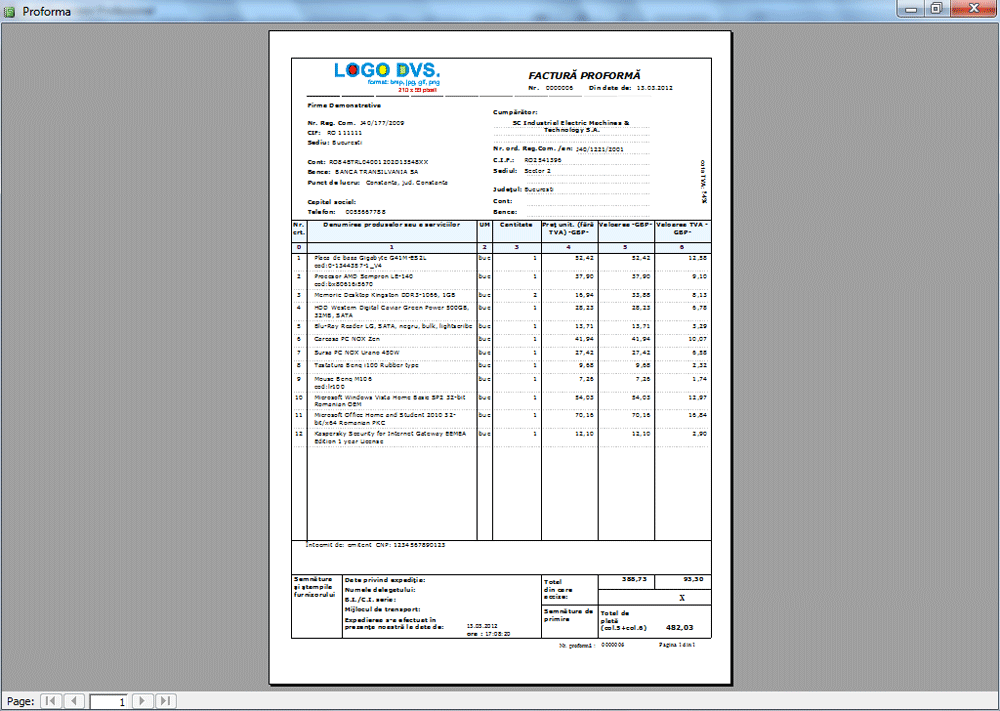
Task: Click the CNP 1234567890123 text
Action: [411, 545]
